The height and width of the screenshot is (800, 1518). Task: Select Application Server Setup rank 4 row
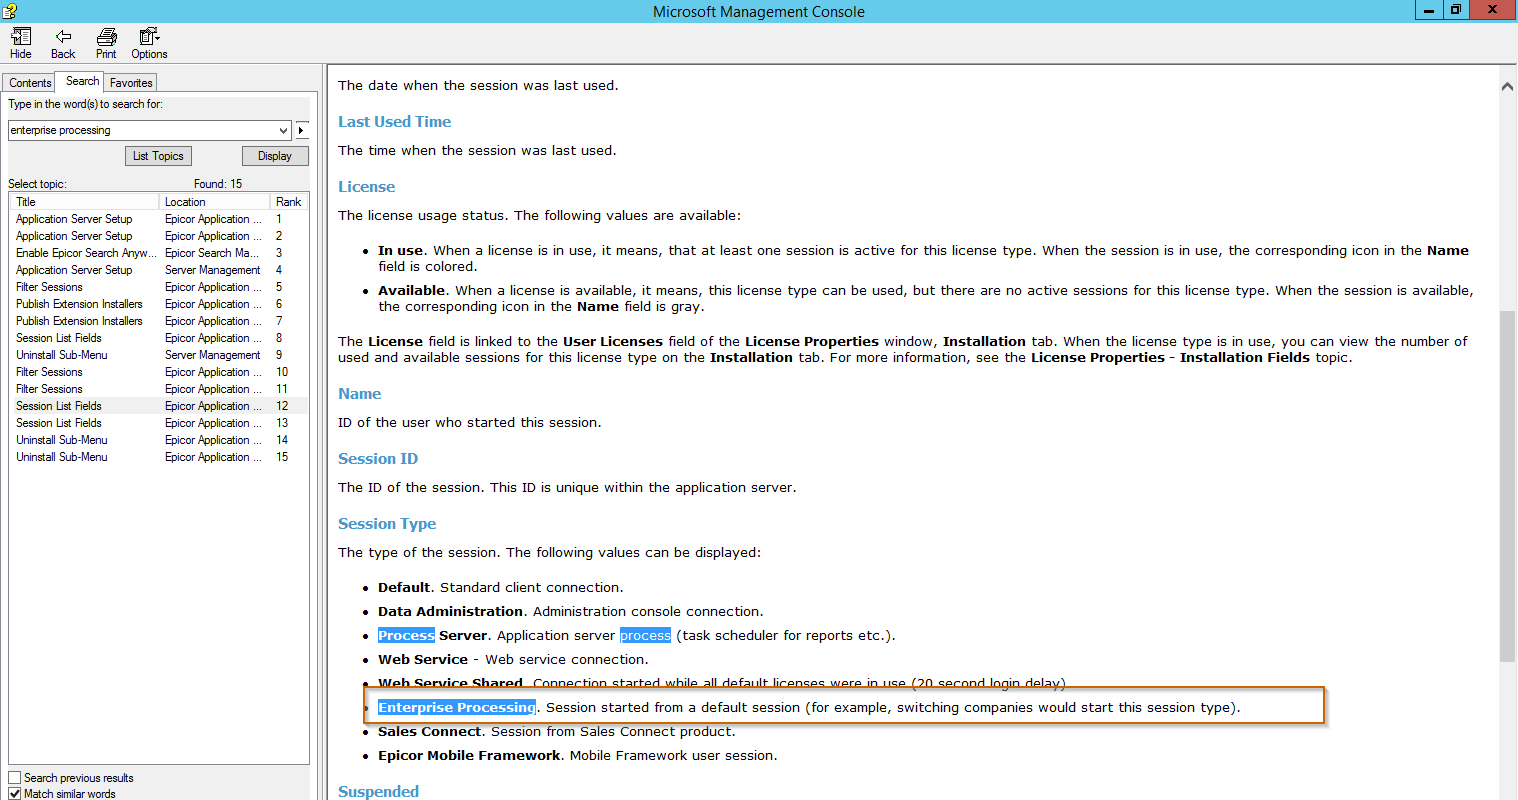(x=159, y=270)
